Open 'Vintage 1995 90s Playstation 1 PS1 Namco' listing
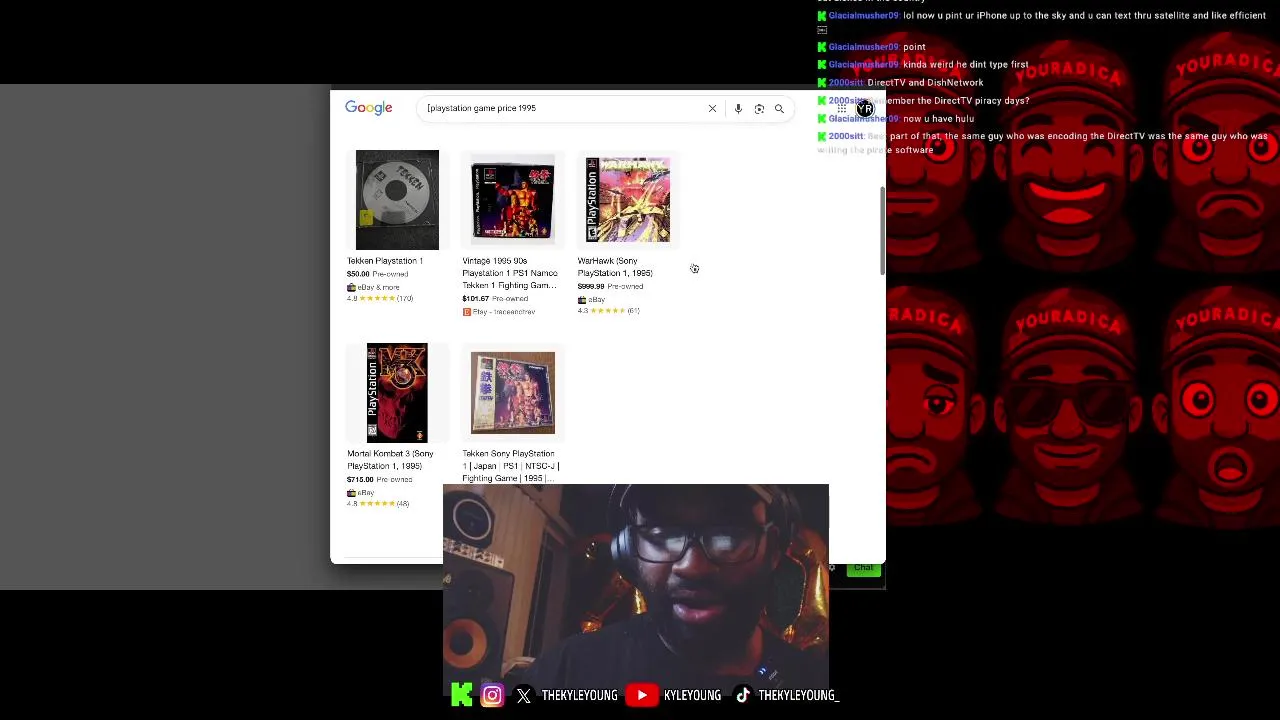This screenshot has width=1280, height=720. [x=510, y=273]
